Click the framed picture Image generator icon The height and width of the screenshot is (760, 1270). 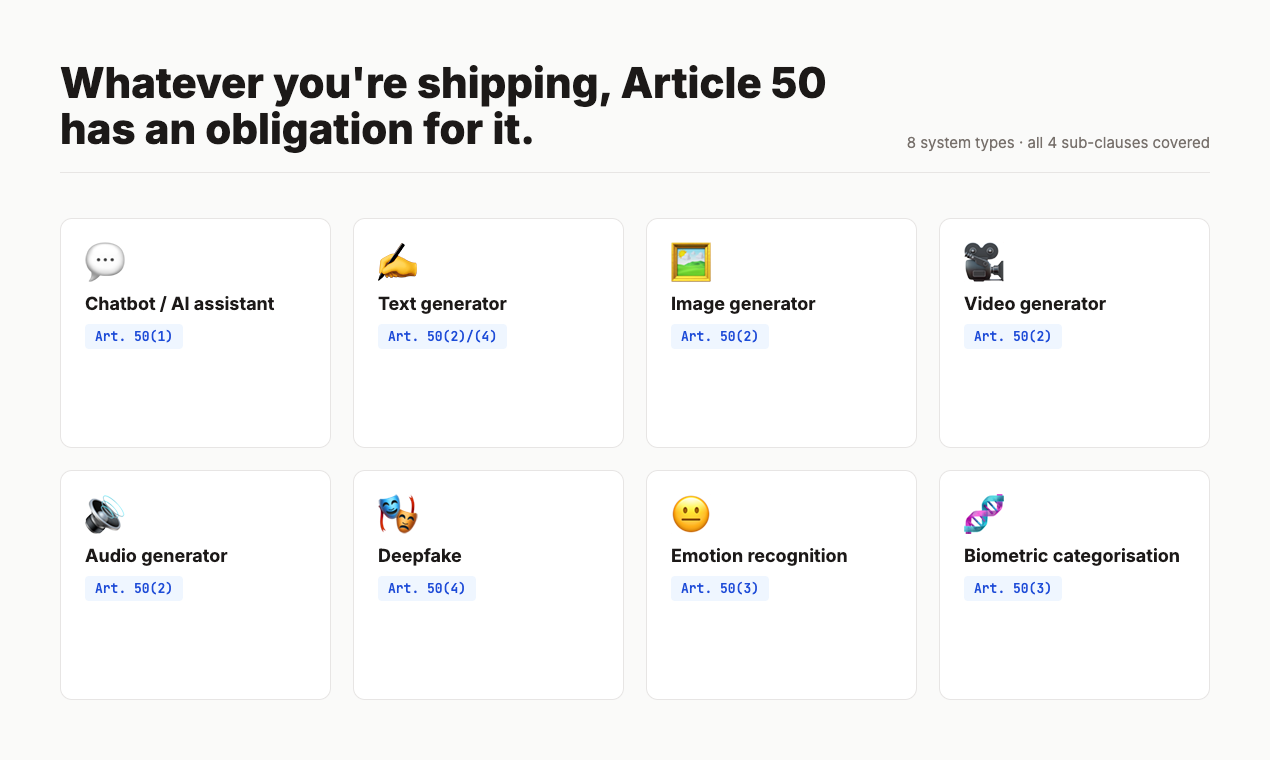pyautogui.click(x=691, y=261)
